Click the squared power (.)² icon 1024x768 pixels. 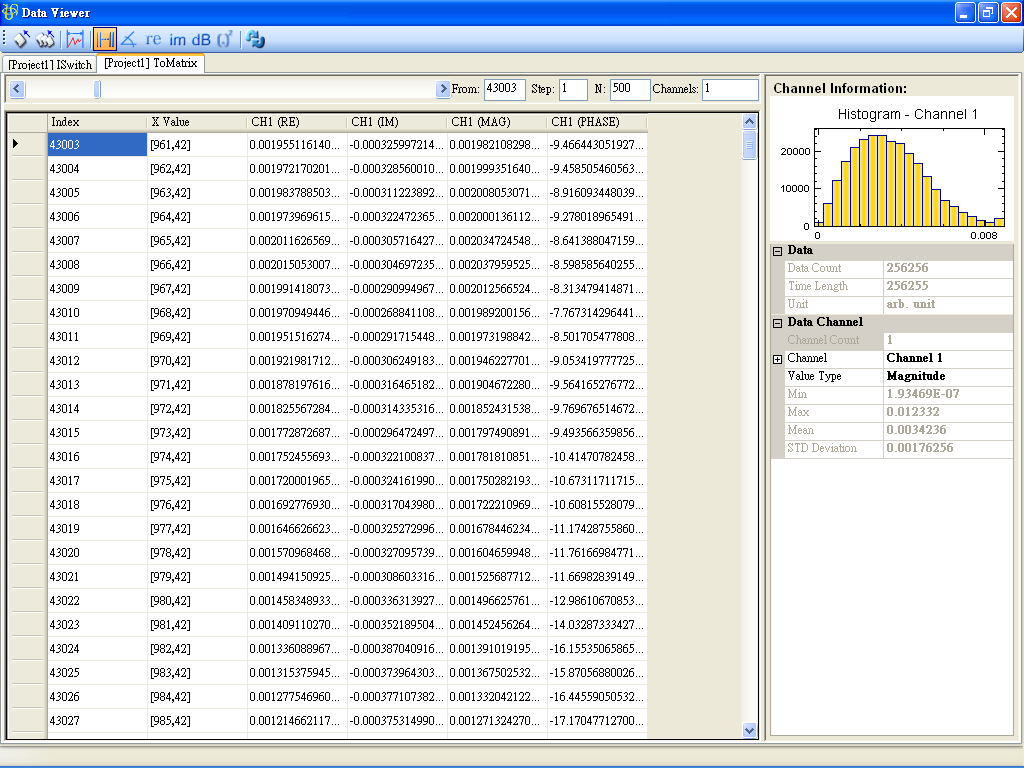(225, 39)
